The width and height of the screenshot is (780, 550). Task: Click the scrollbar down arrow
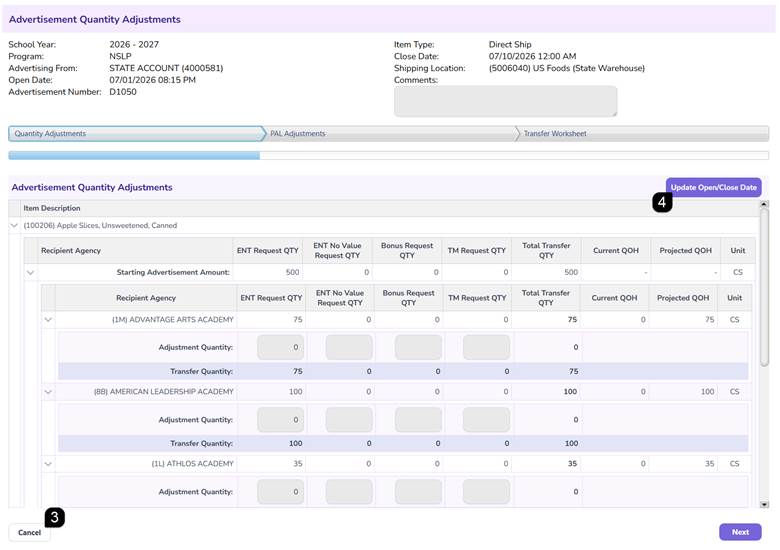[x=764, y=504]
